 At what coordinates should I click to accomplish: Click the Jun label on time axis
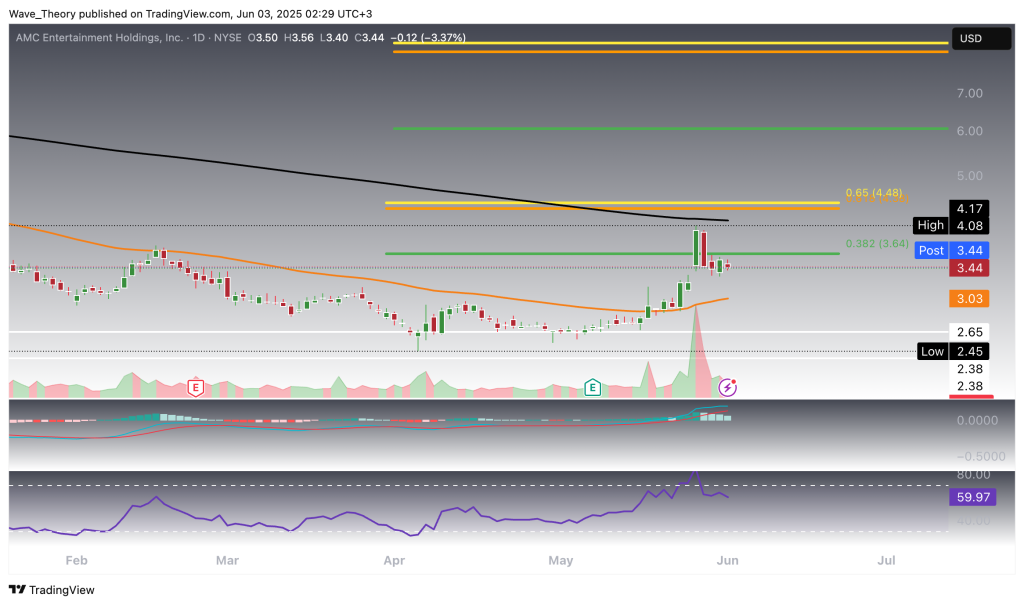[x=728, y=561]
